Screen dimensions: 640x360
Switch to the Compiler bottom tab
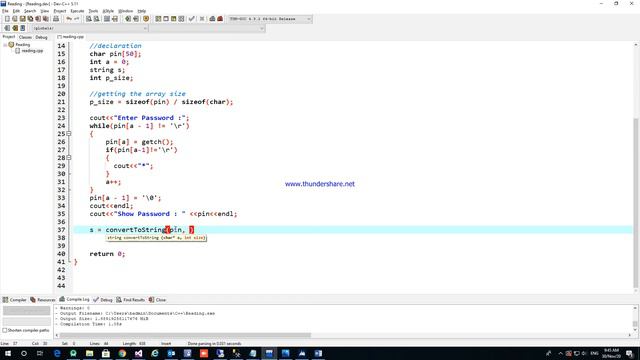(x=15, y=300)
